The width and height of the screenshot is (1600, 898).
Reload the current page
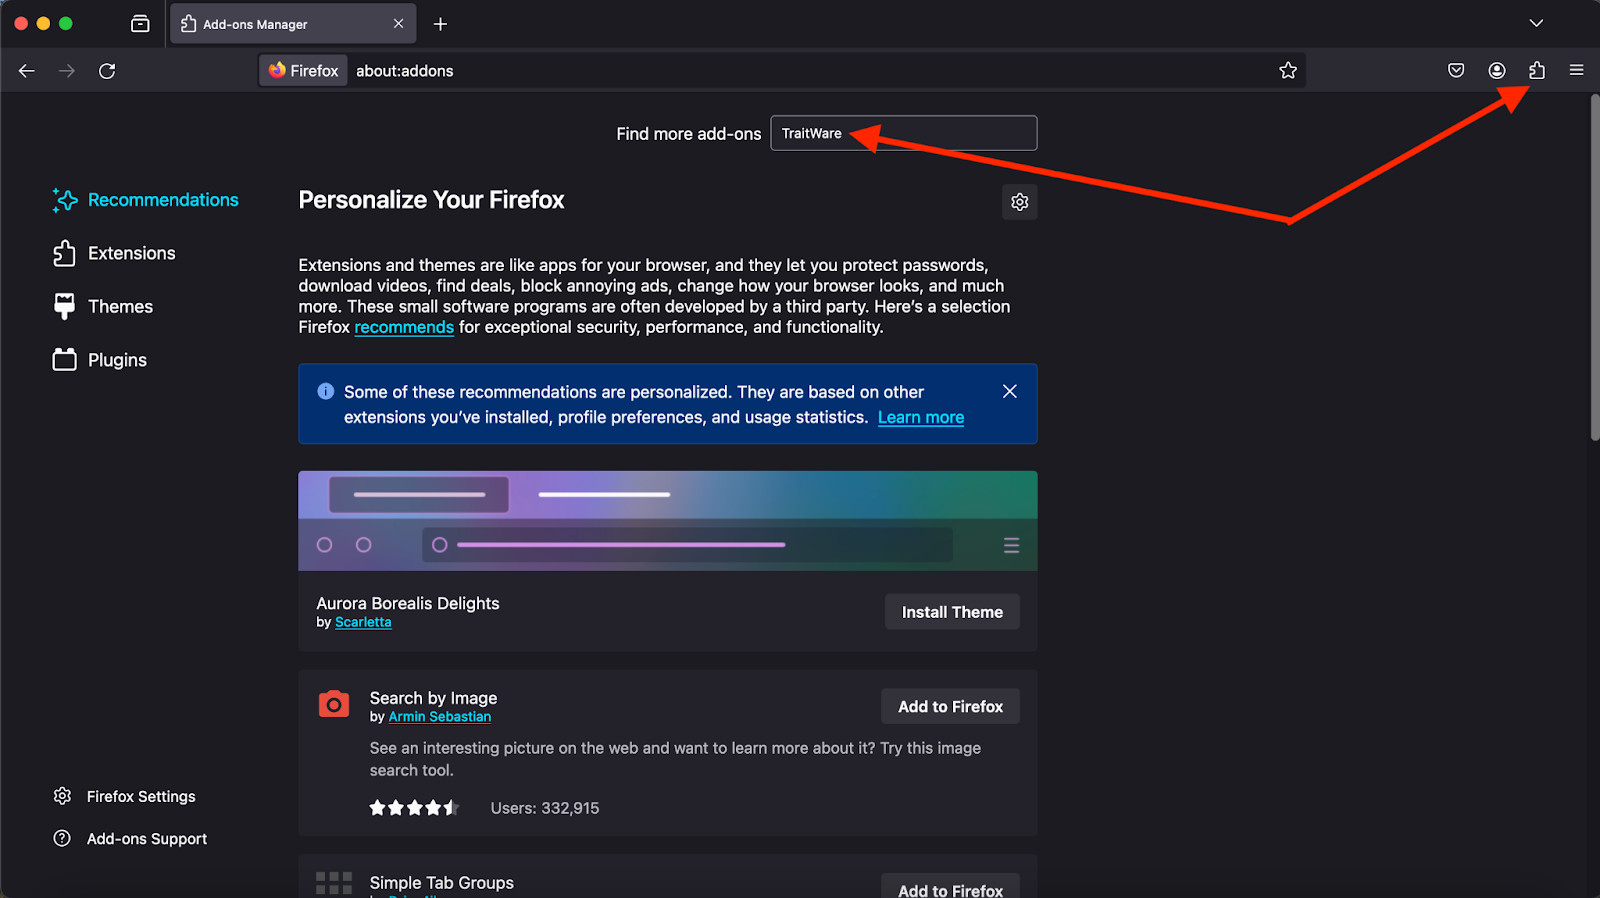coord(107,71)
